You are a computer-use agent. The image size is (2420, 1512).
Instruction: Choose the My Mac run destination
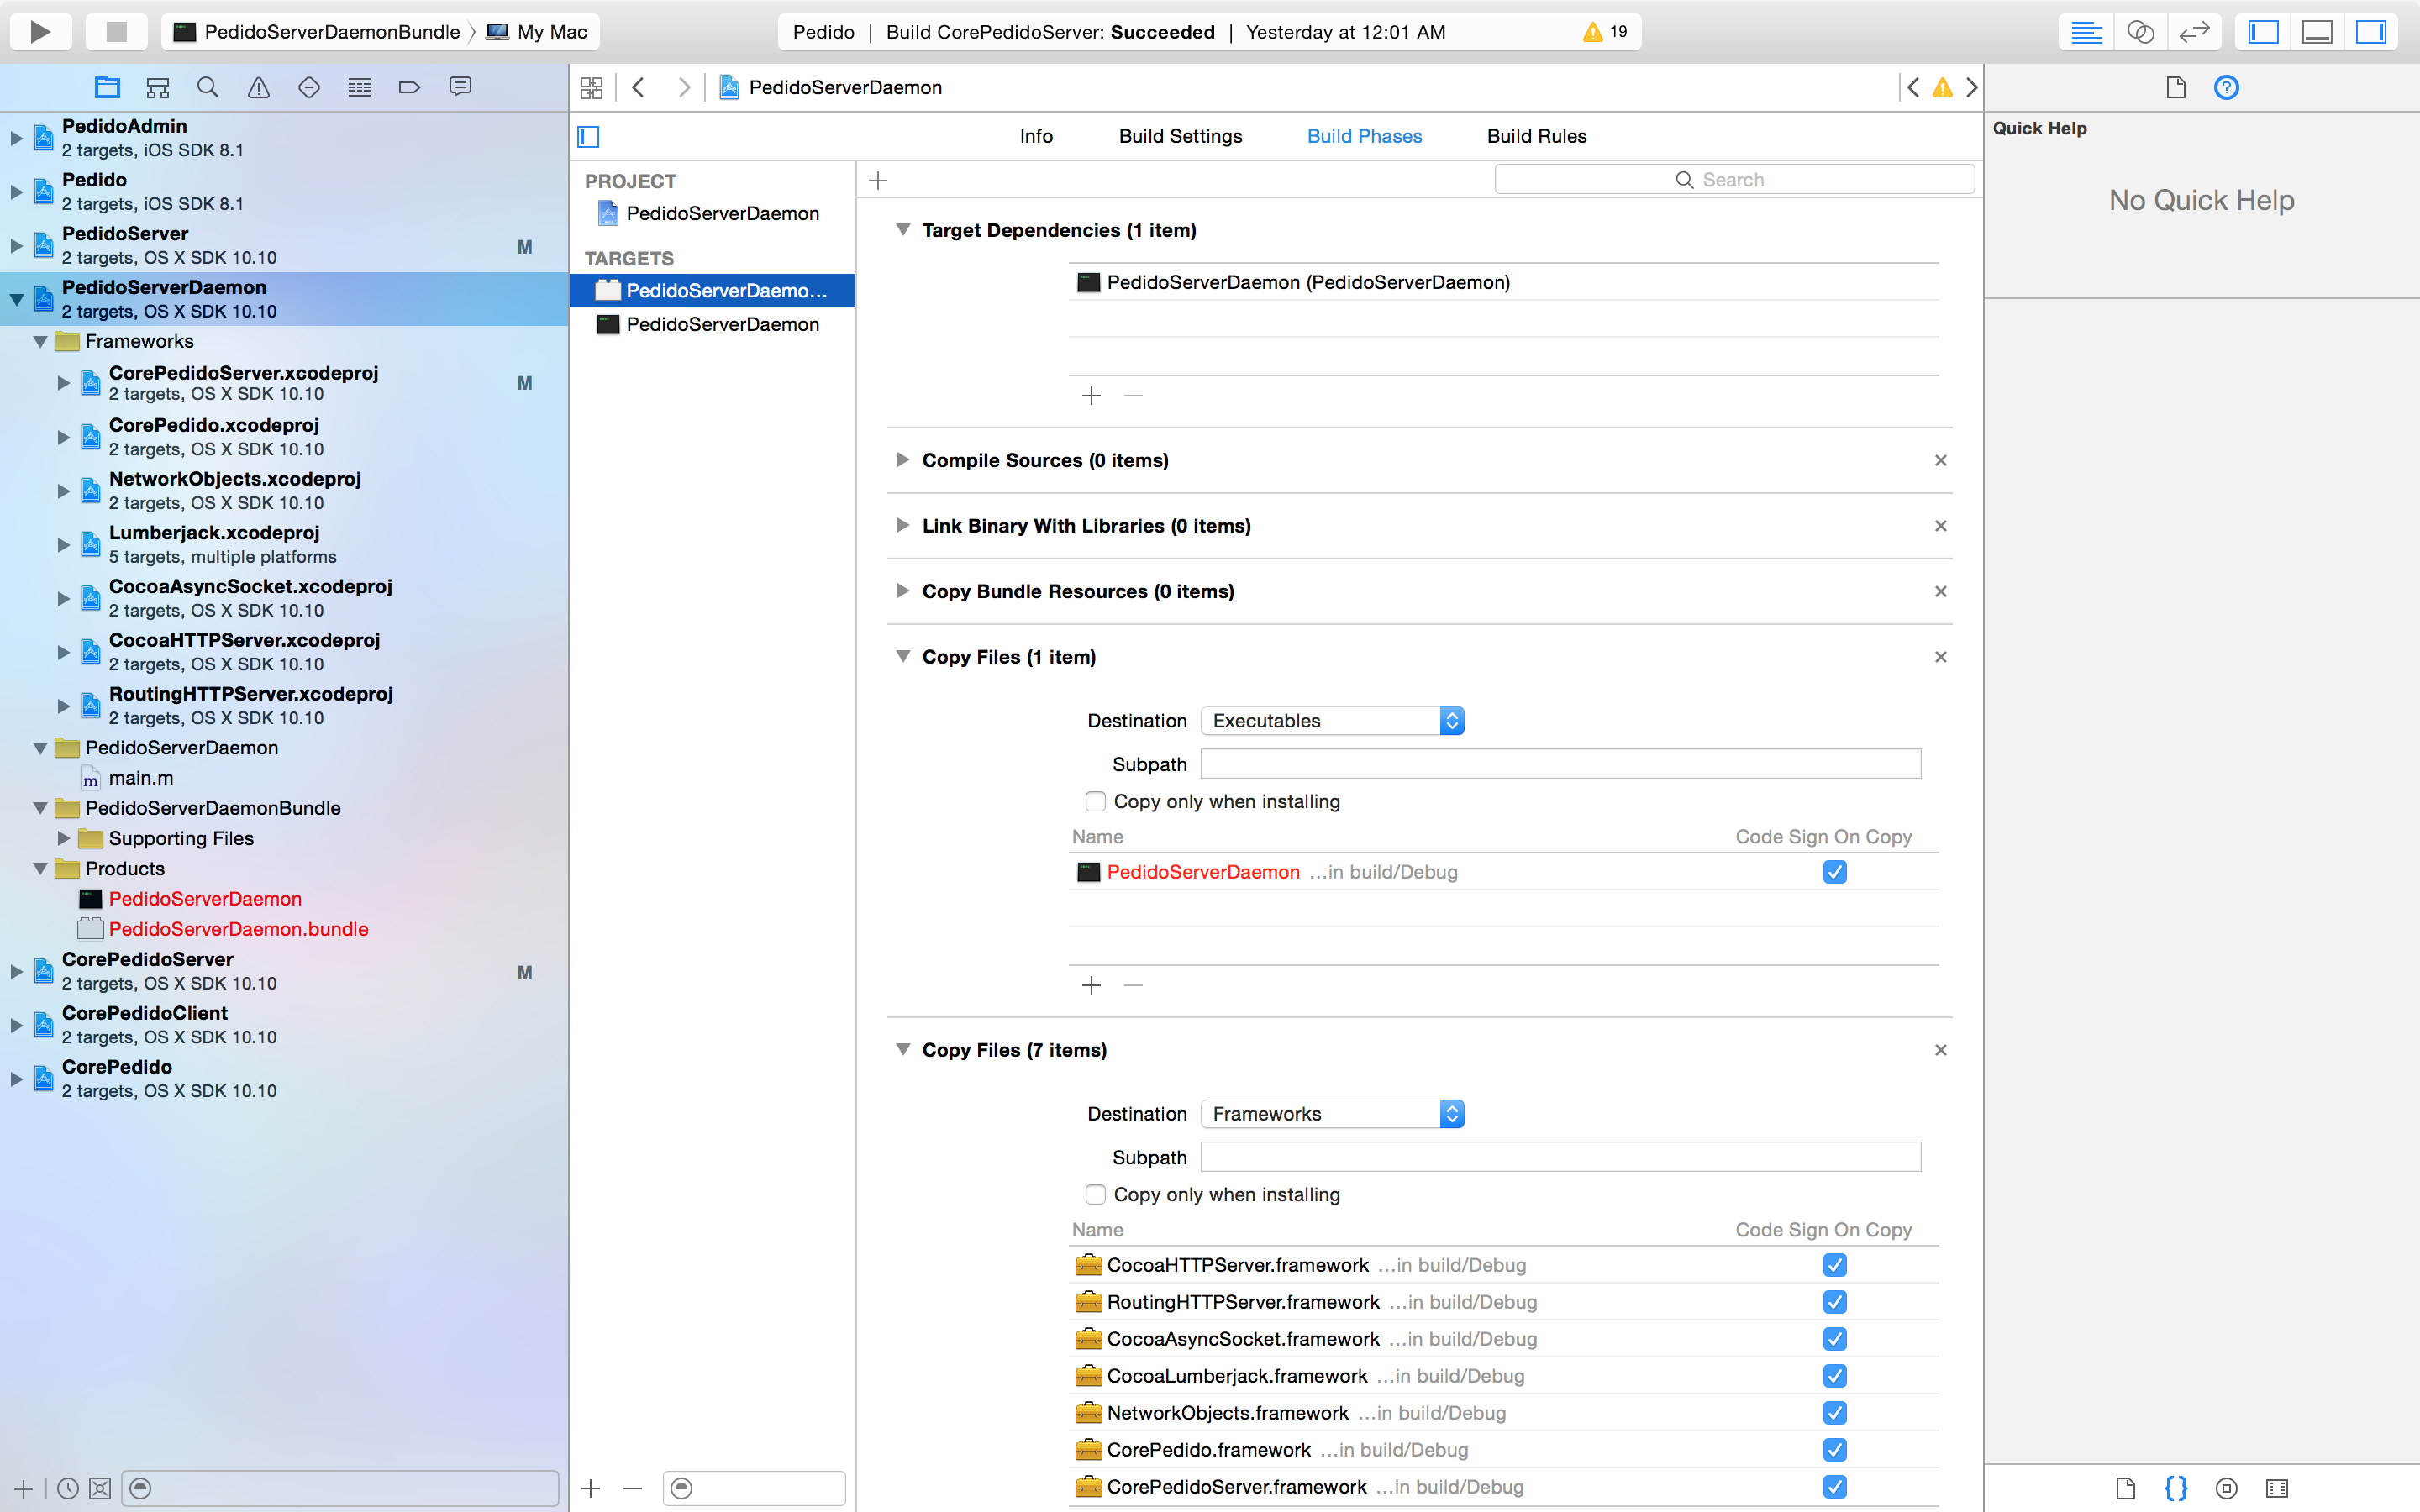[x=537, y=32]
